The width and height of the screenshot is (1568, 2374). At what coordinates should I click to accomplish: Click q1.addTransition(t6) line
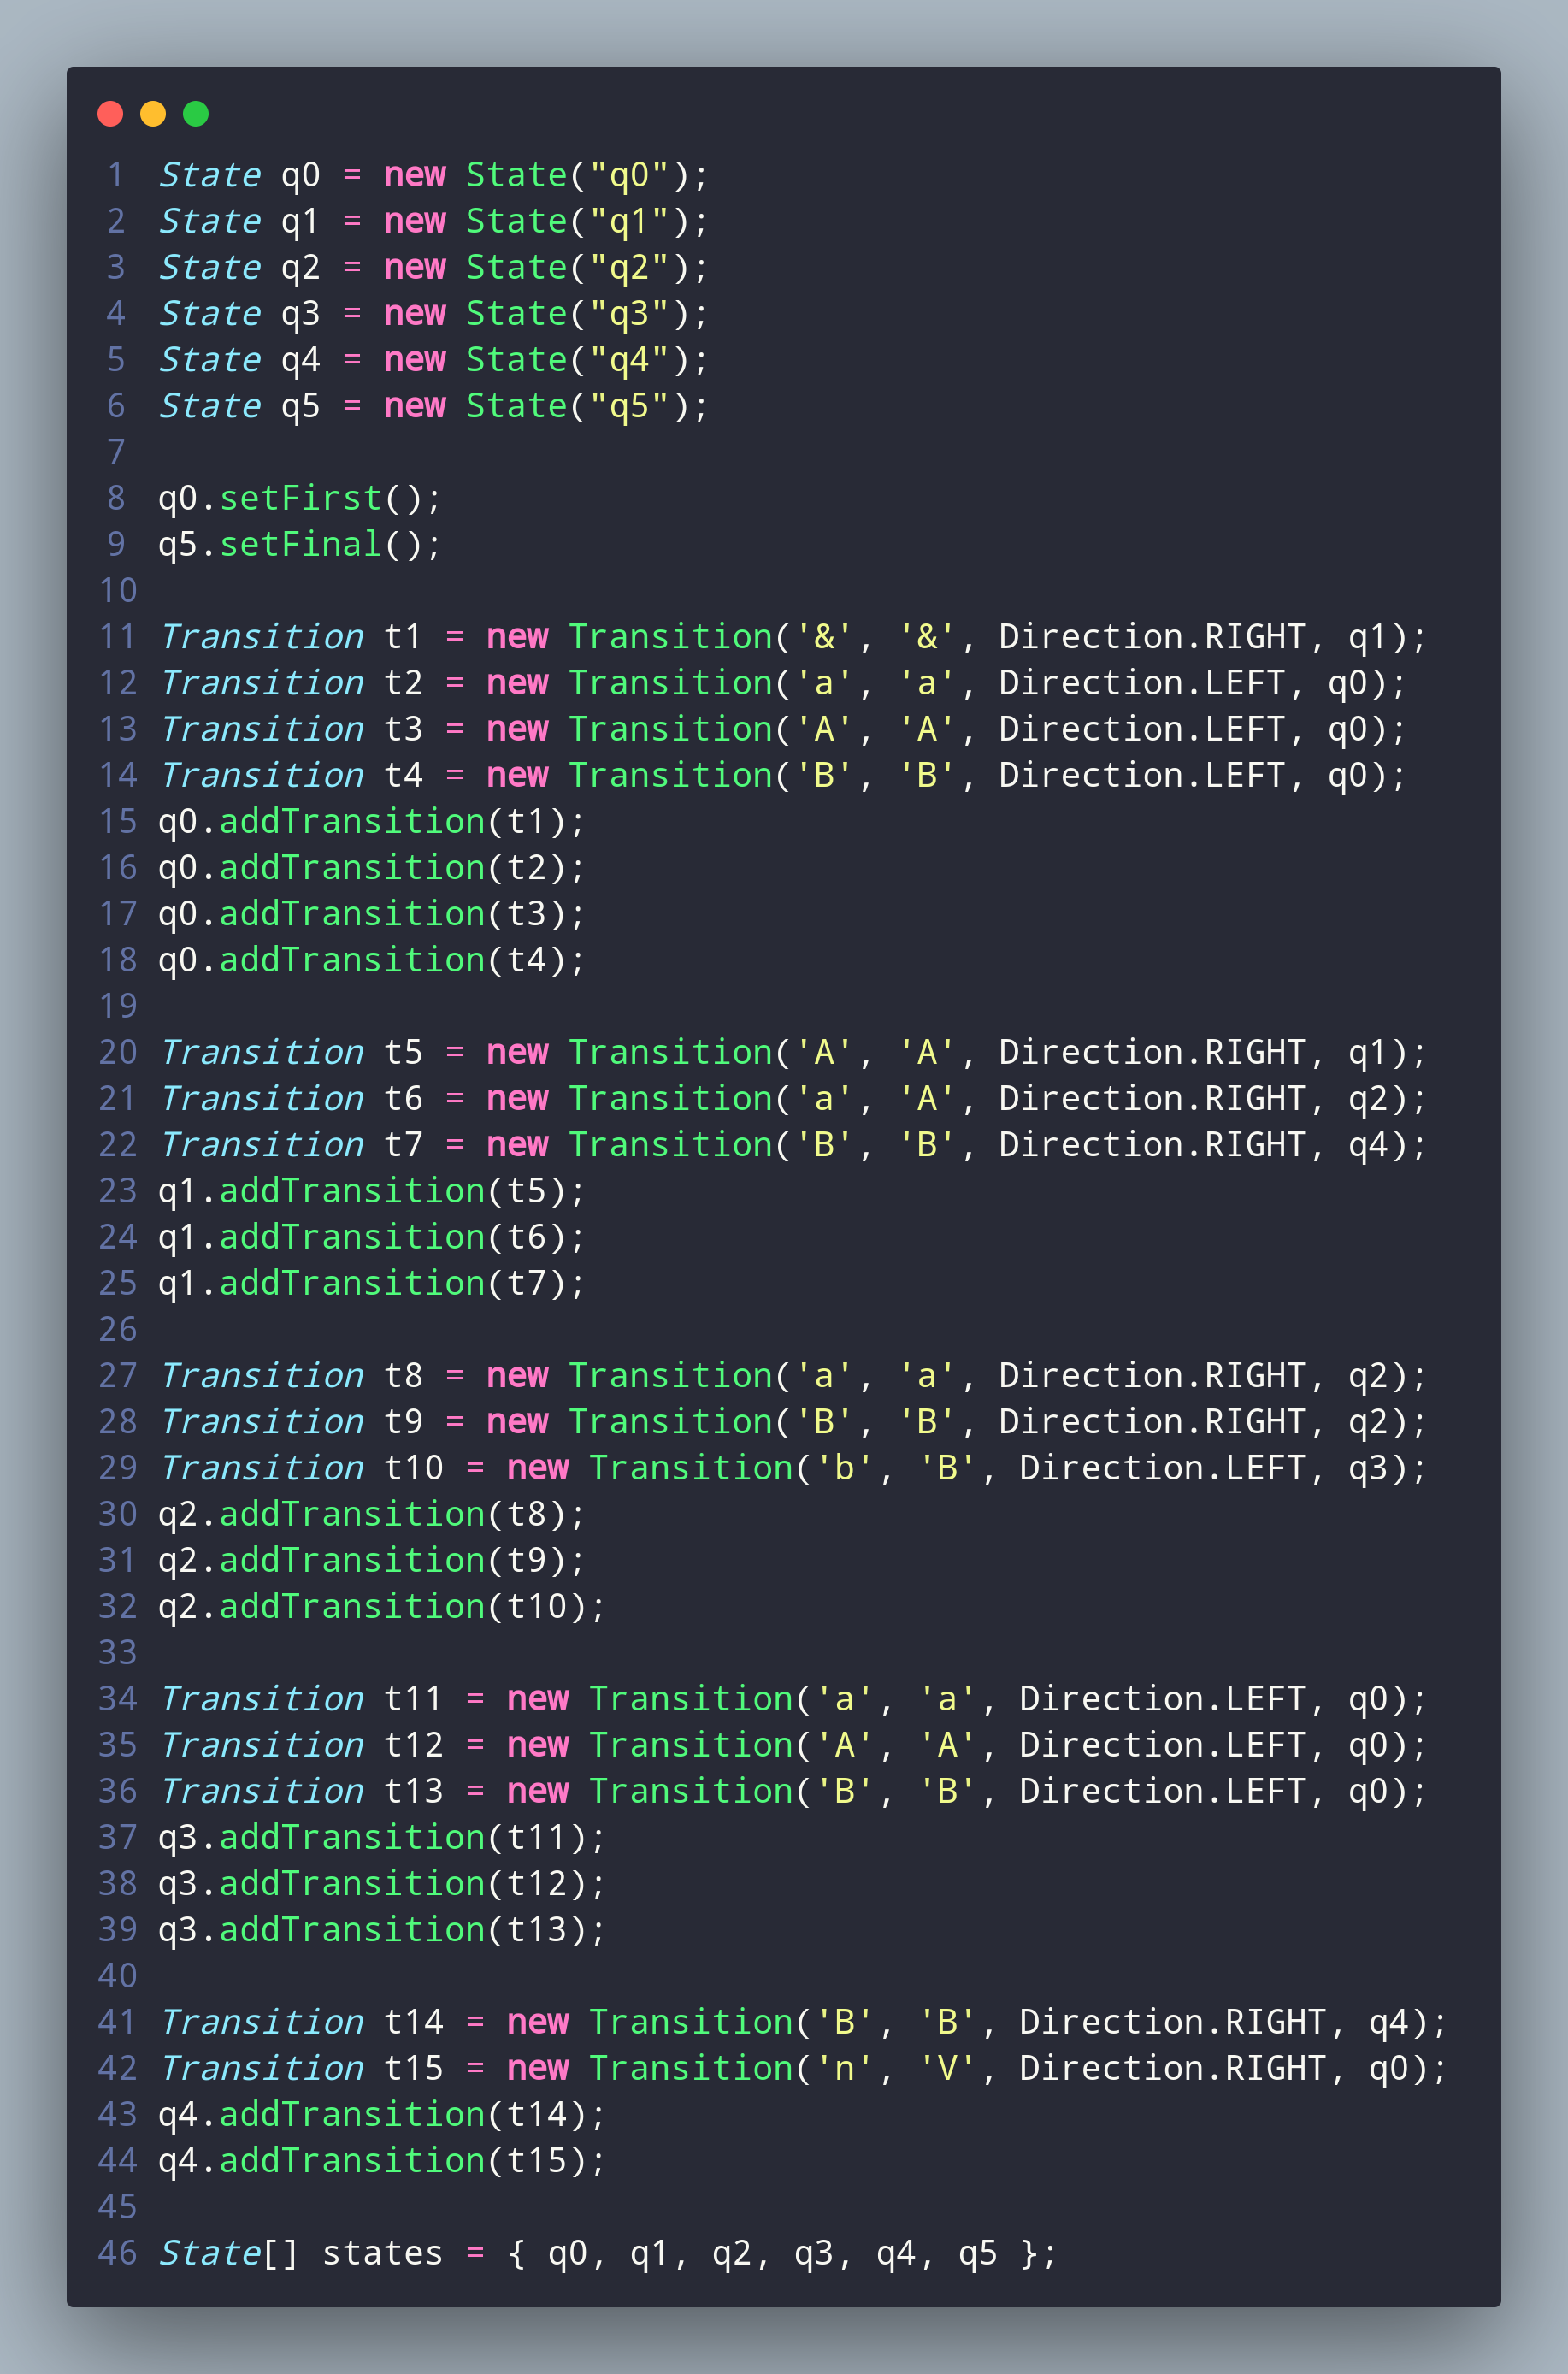click(x=372, y=1237)
